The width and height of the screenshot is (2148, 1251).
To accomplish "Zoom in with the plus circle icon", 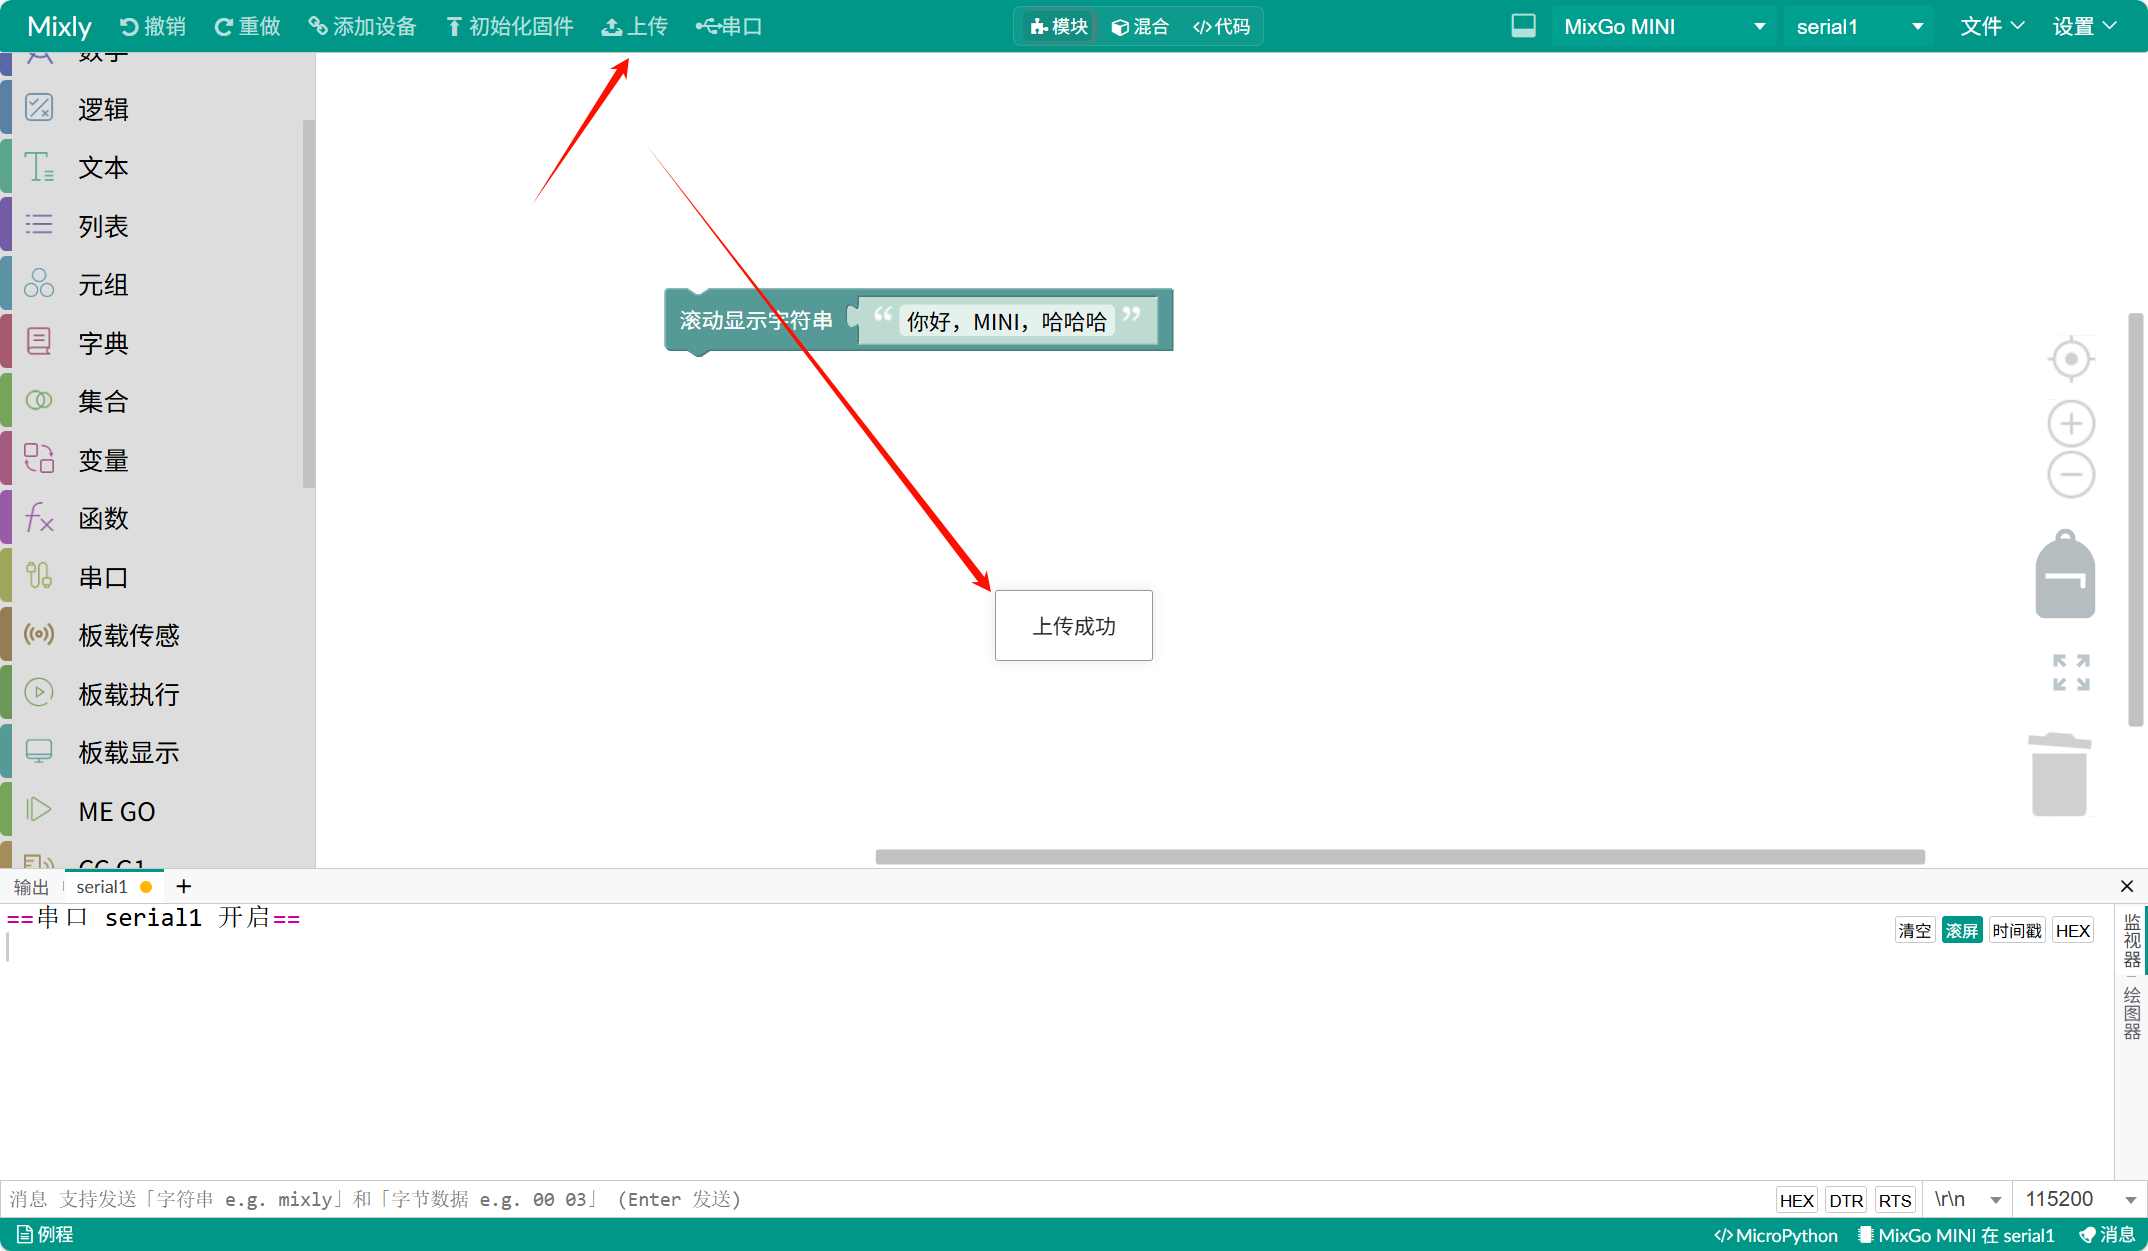I will pyautogui.click(x=2071, y=424).
